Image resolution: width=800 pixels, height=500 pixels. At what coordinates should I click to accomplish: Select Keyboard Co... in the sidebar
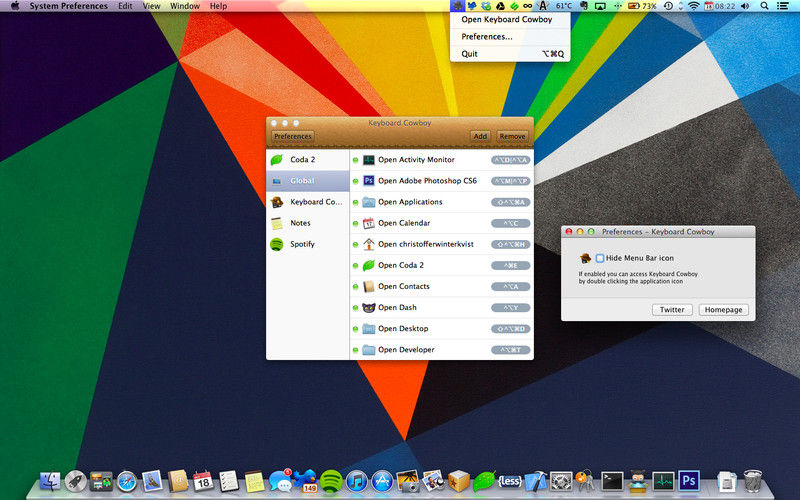(x=308, y=202)
